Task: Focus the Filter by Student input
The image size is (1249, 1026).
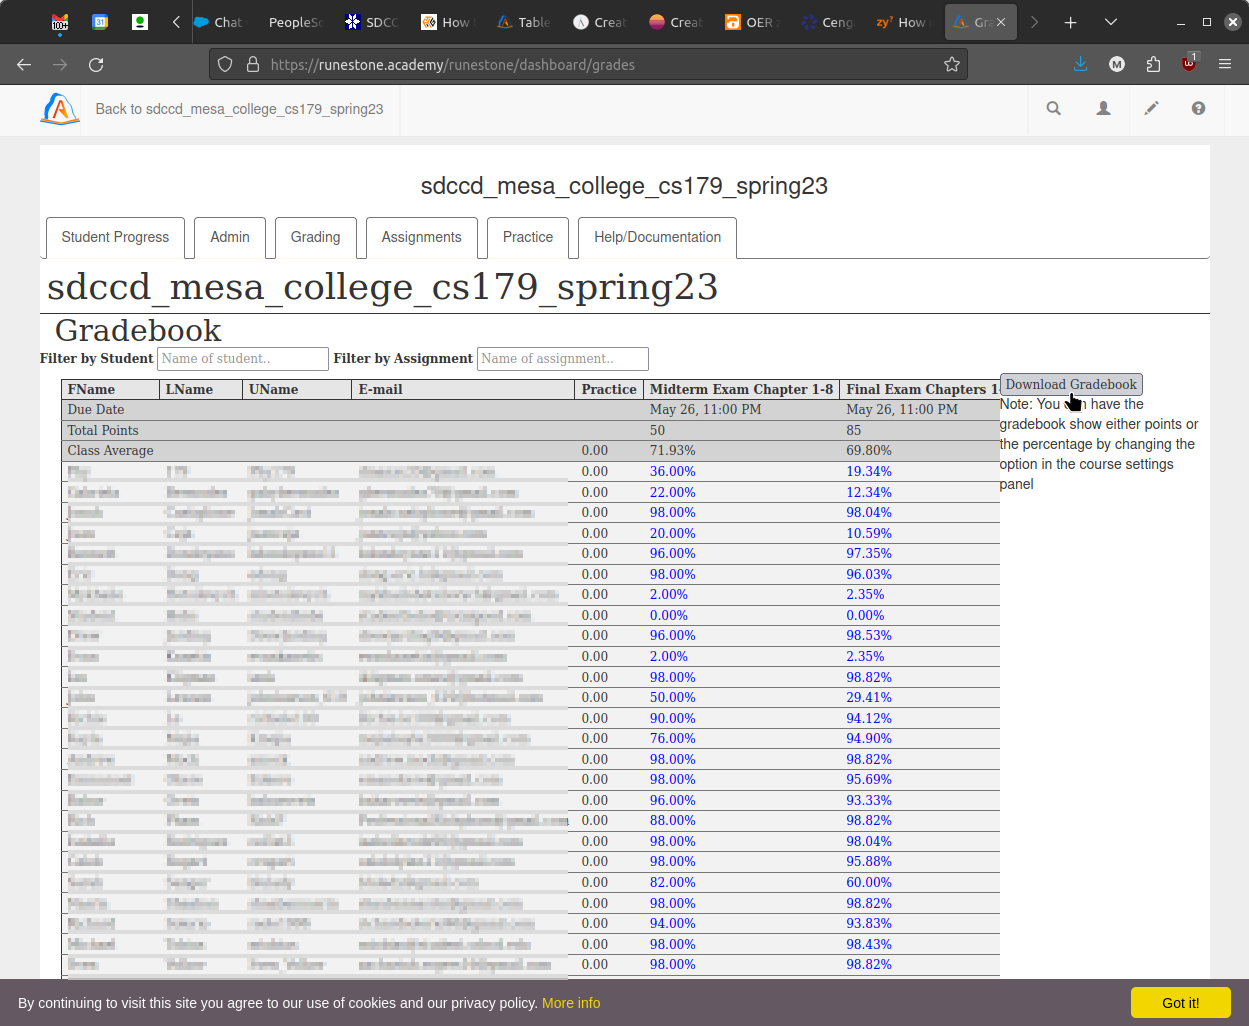Action: tap(243, 359)
